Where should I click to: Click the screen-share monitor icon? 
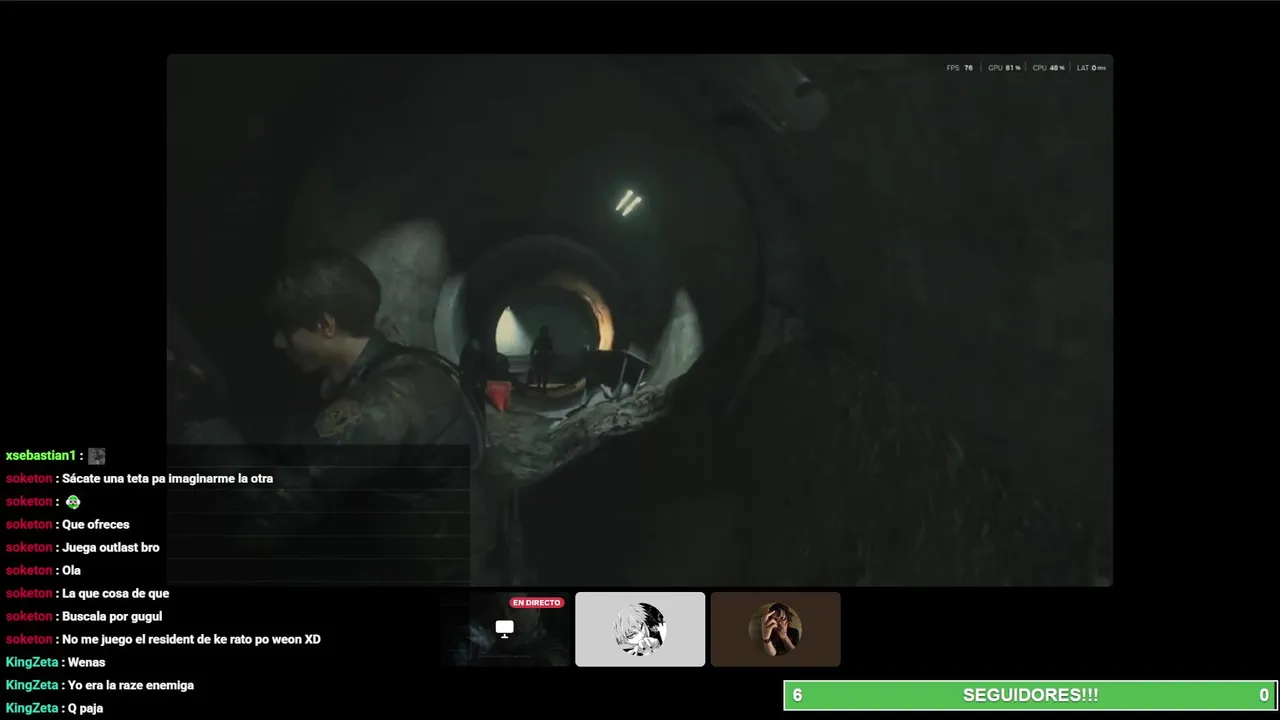tap(505, 629)
